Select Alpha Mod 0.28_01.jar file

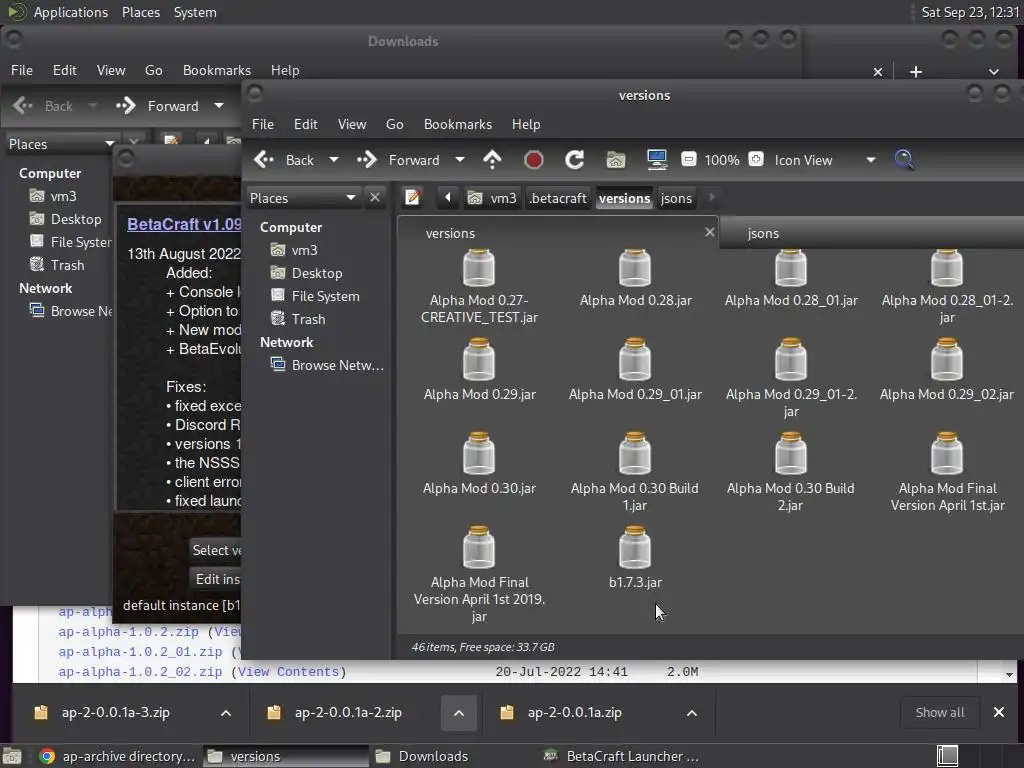click(x=791, y=278)
